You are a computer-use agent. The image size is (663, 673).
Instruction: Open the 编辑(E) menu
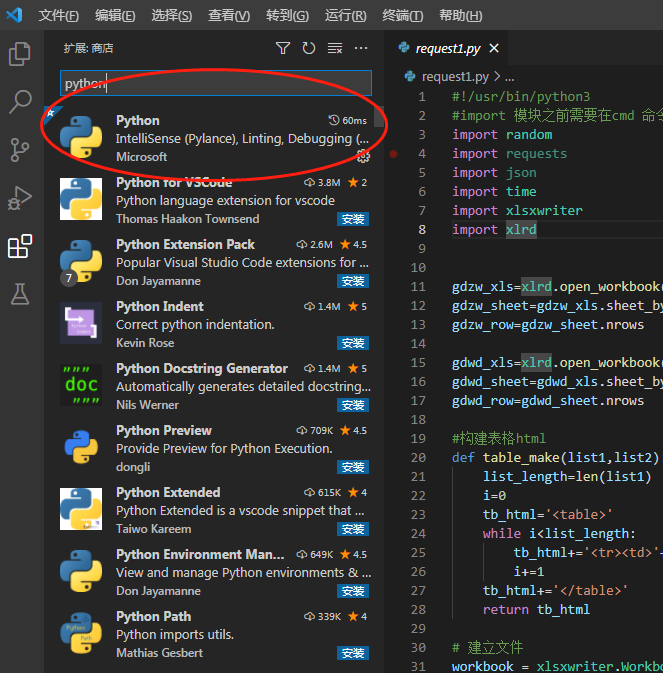coord(115,15)
